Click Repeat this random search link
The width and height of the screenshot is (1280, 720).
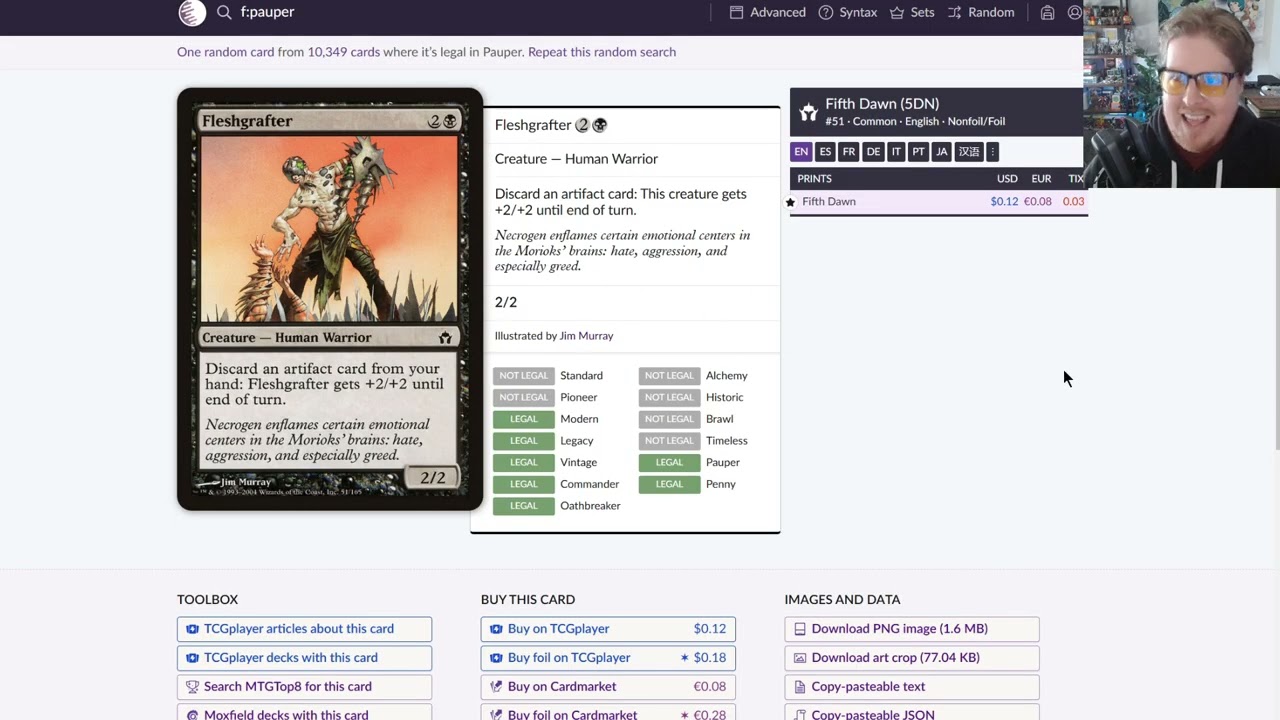(602, 52)
